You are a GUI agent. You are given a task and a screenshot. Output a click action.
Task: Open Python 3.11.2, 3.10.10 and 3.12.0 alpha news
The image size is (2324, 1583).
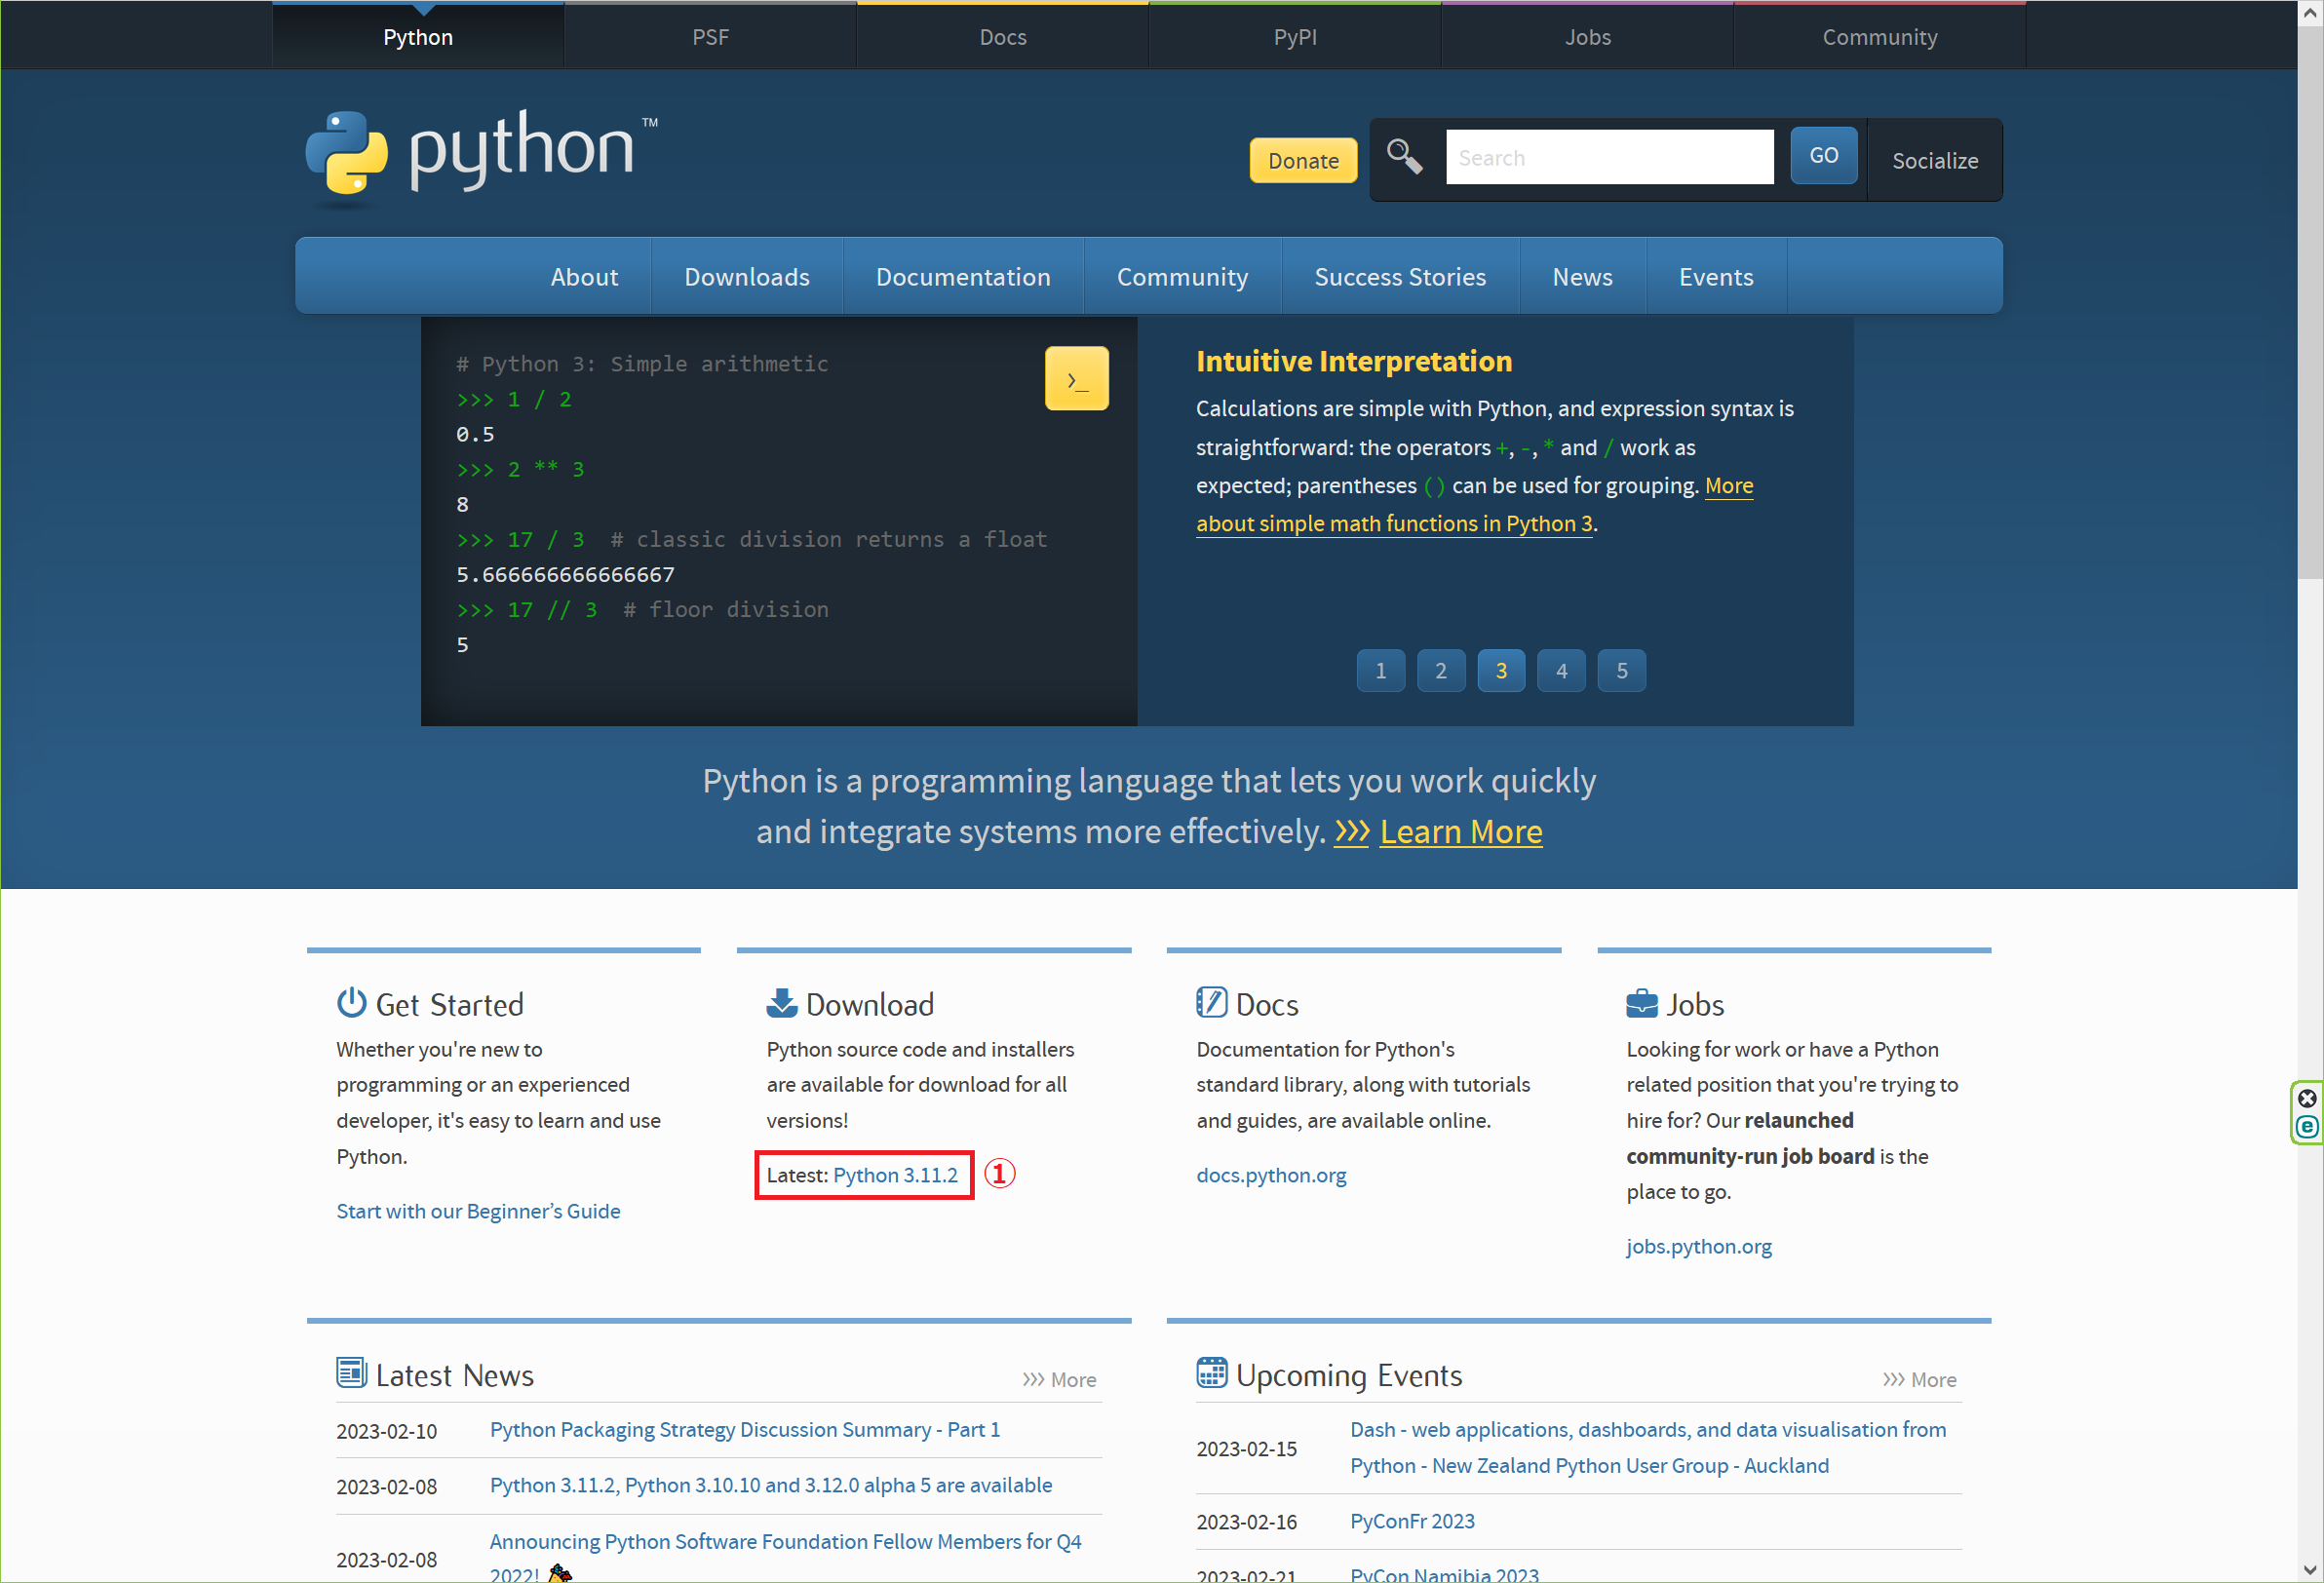pyautogui.click(x=770, y=1485)
